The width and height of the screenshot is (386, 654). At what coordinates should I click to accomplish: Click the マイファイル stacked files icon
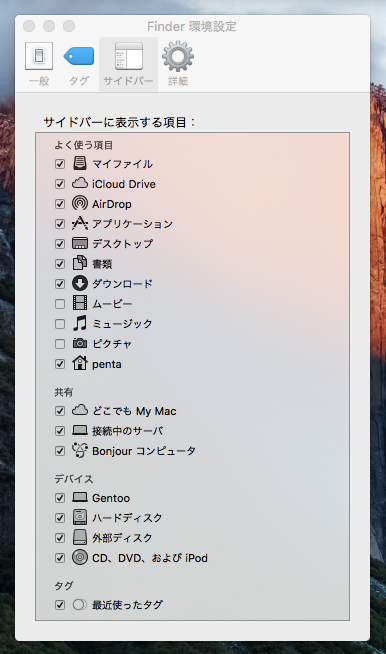(80, 163)
